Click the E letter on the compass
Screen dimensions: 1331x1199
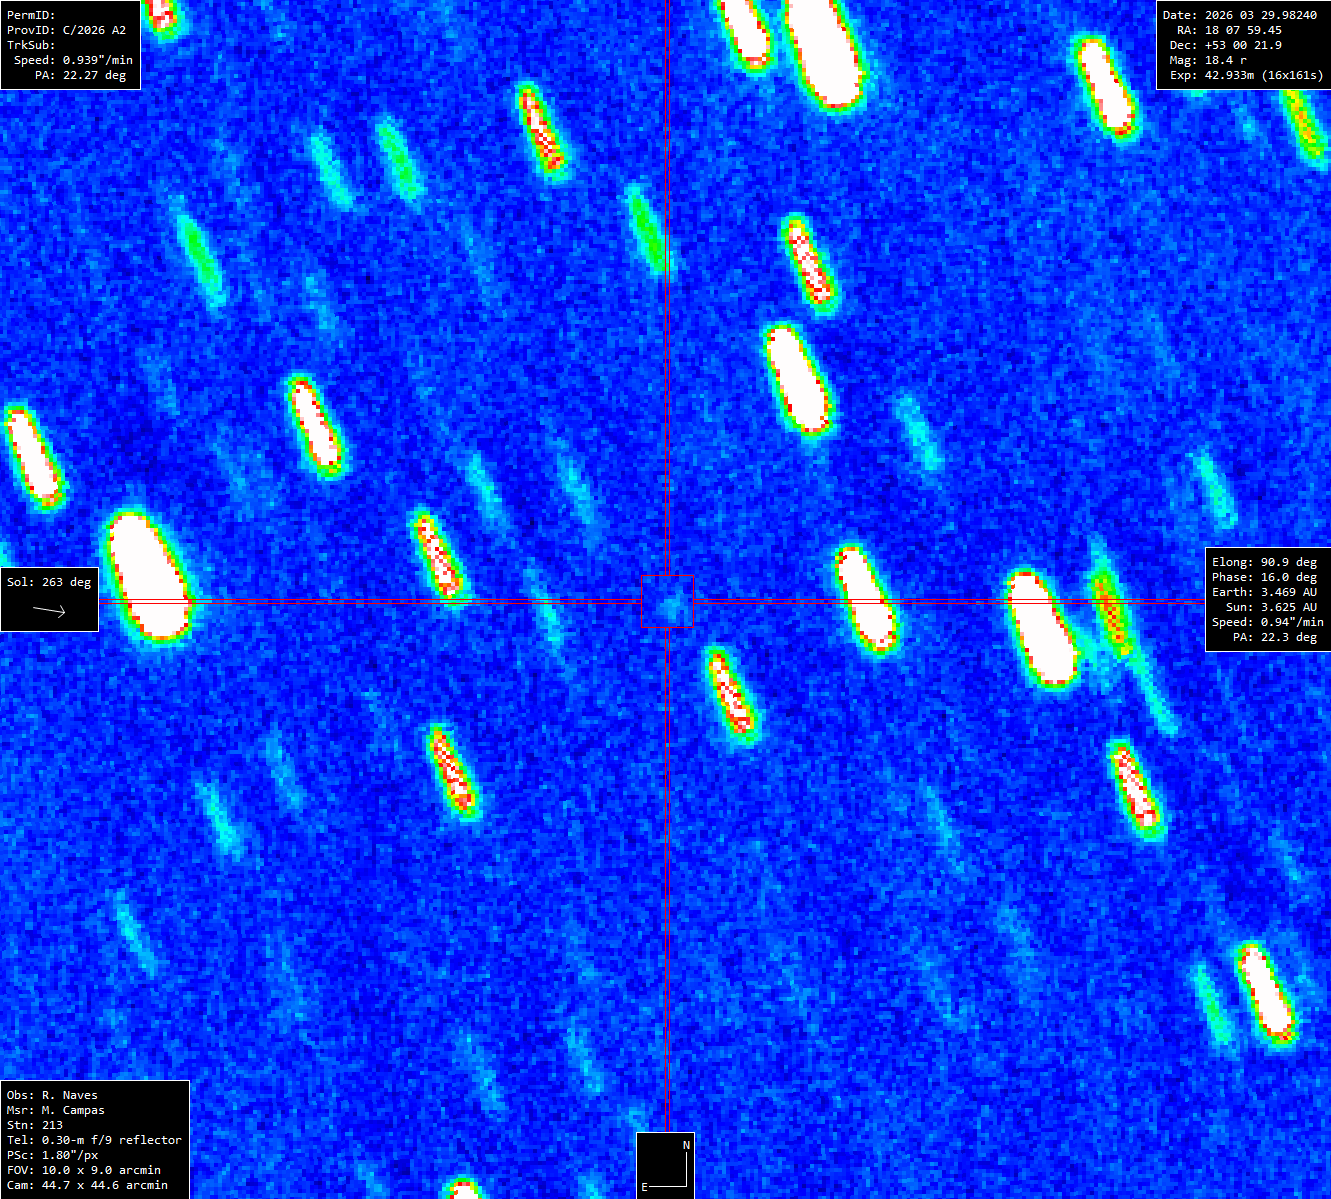click(645, 1187)
